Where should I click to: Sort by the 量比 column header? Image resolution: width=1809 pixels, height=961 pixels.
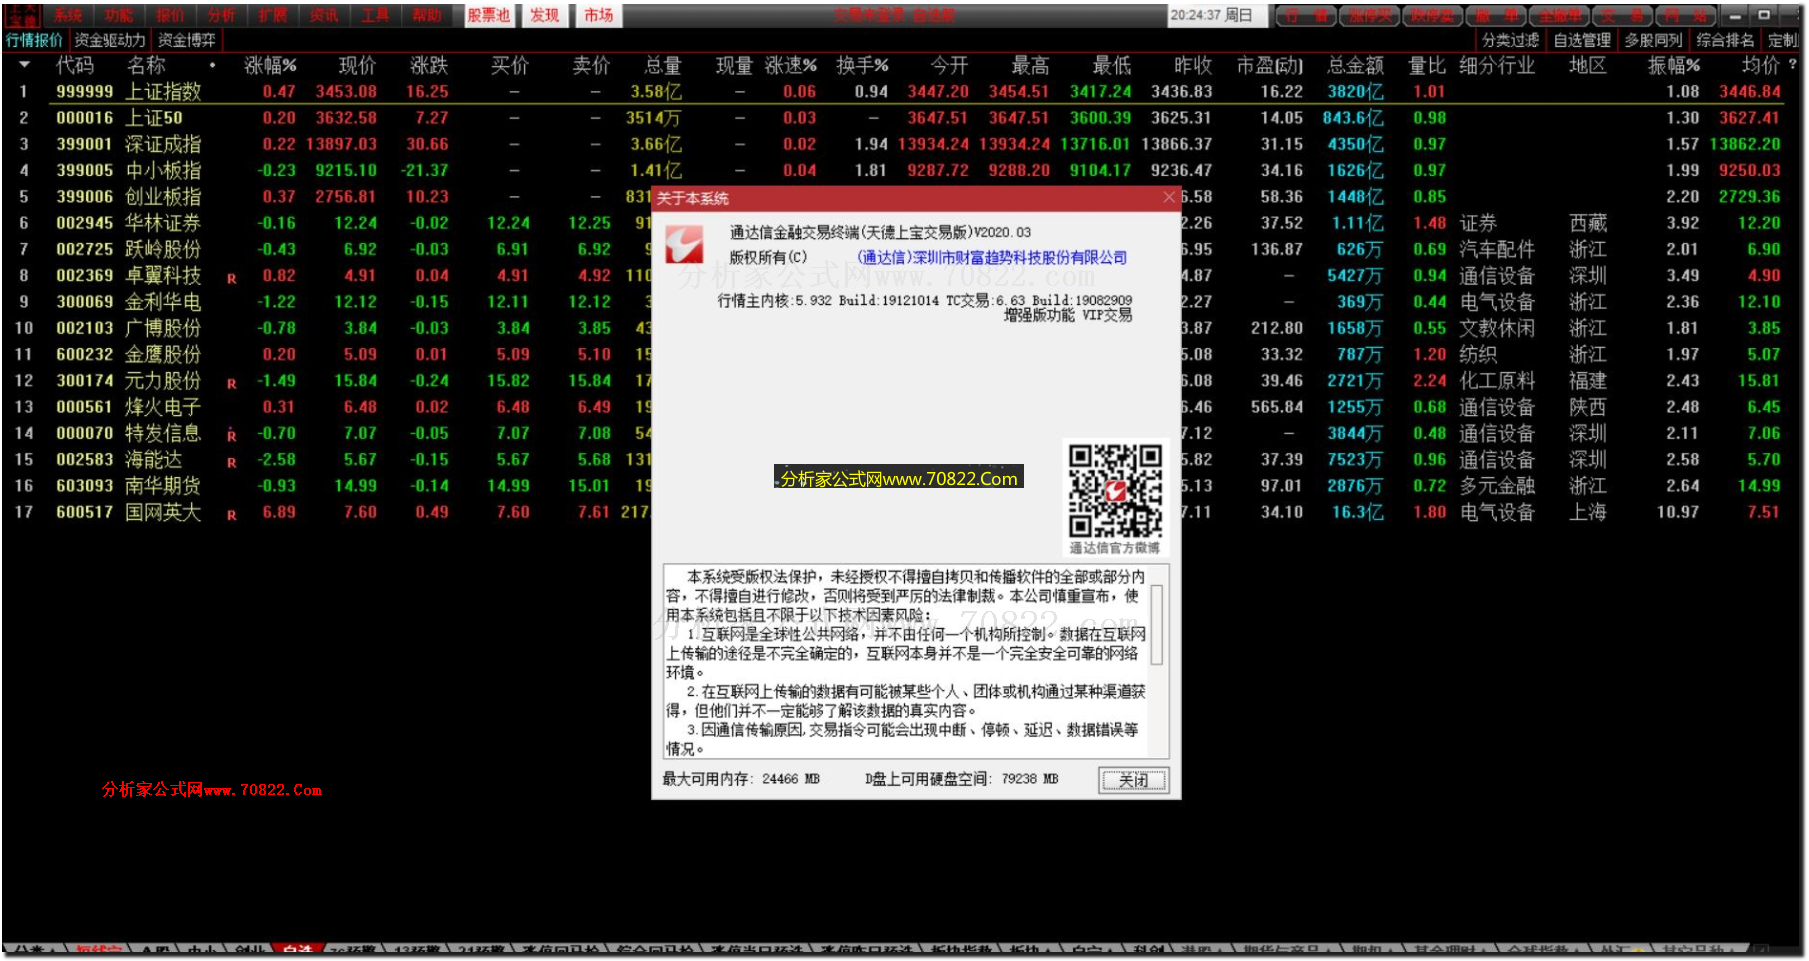(x=1427, y=65)
